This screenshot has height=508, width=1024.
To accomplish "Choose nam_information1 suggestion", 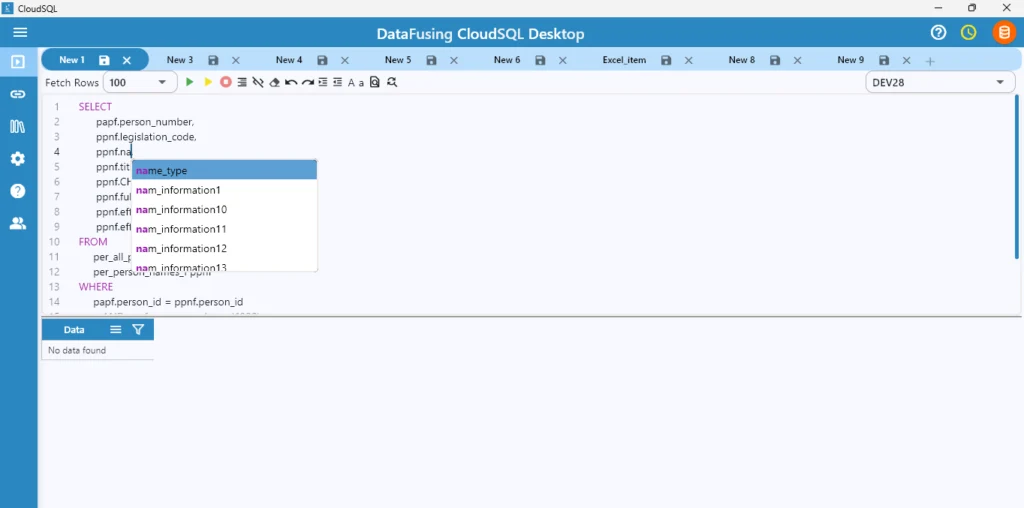I will [x=225, y=190].
